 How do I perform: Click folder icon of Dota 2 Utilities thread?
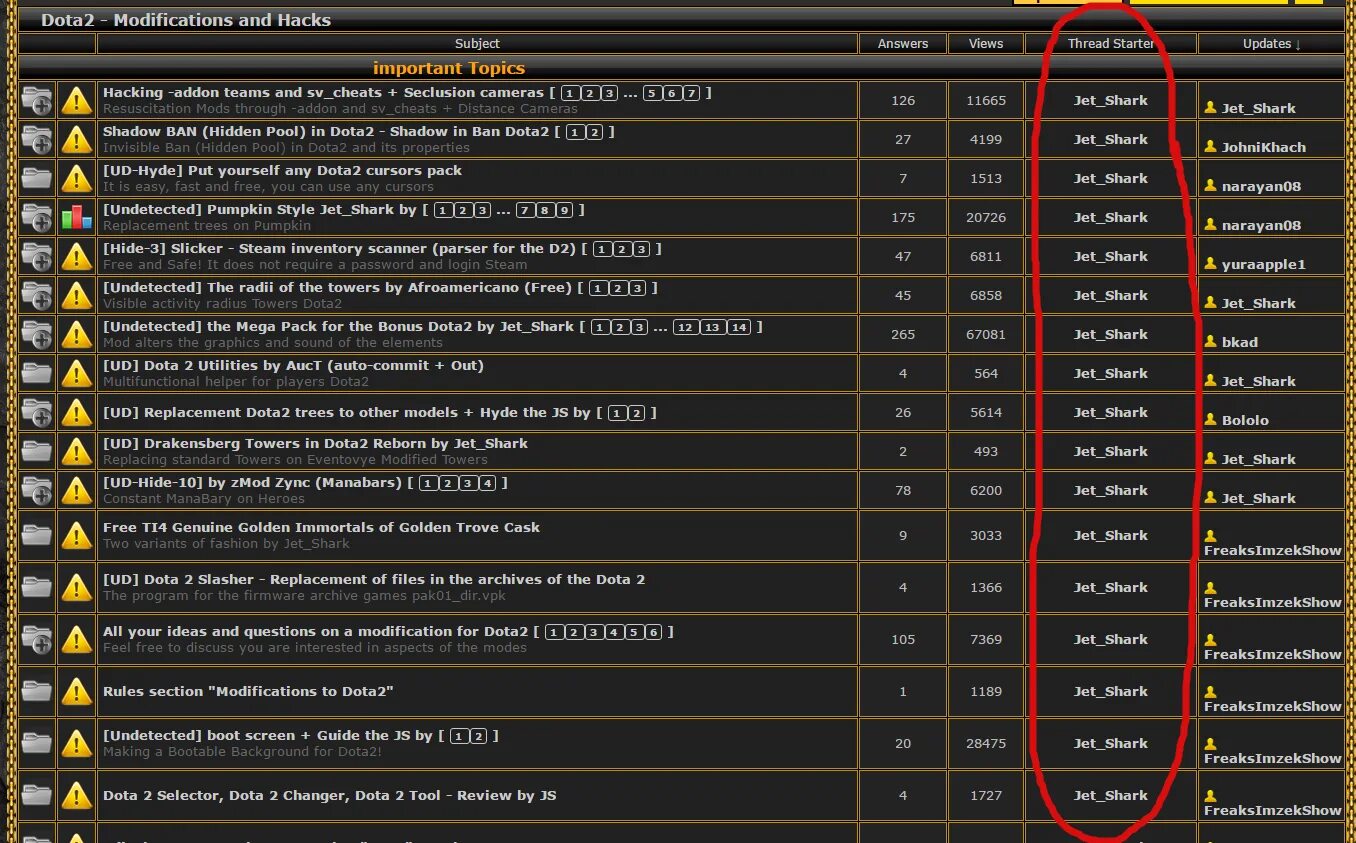(37, 373)
